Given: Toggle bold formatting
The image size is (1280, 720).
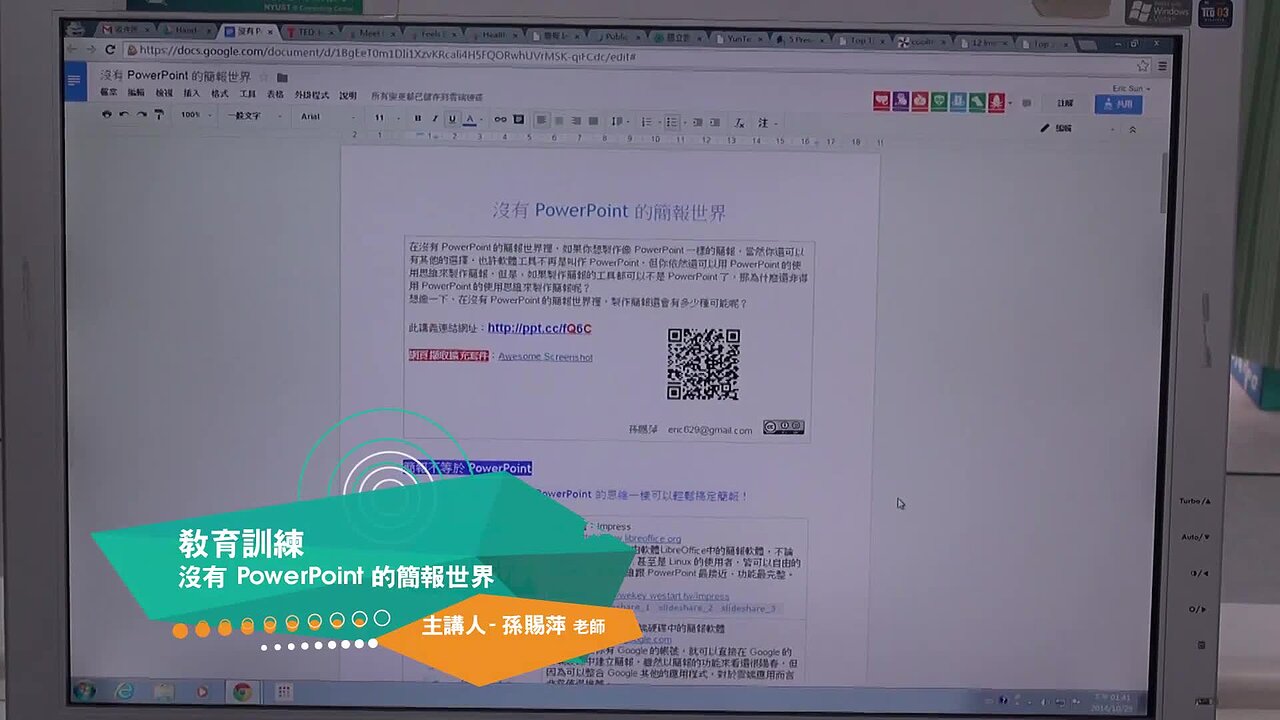Looking at the screenshot, I should click(x=418, y=118).
